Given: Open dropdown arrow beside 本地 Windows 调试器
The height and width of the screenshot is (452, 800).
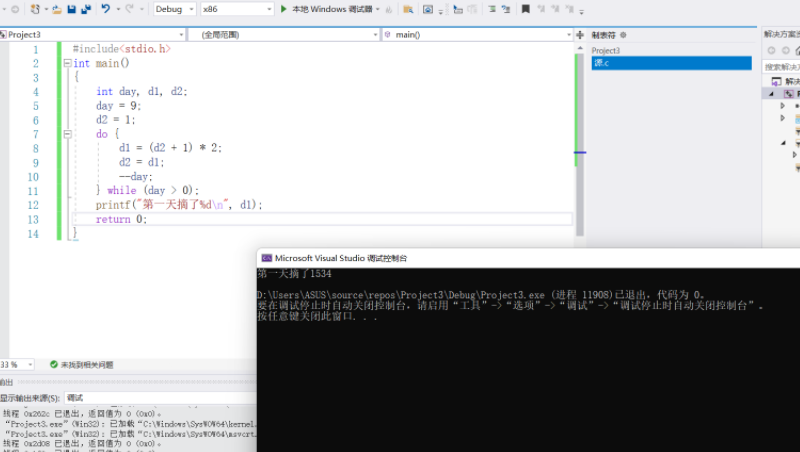Looking at the screenshot, I should [x=378, y=9].
